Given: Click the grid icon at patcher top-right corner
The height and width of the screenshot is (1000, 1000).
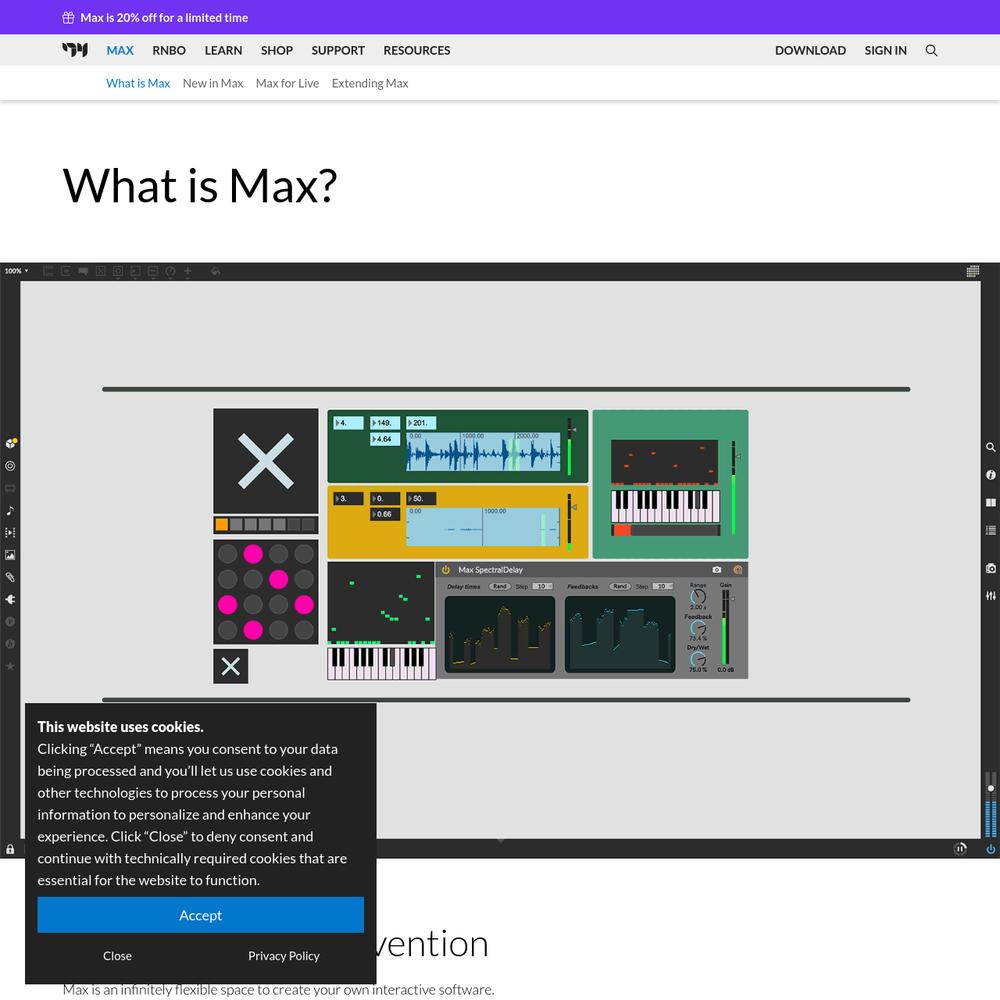Looking at the screenshot, I should click(x=973, y=272).
